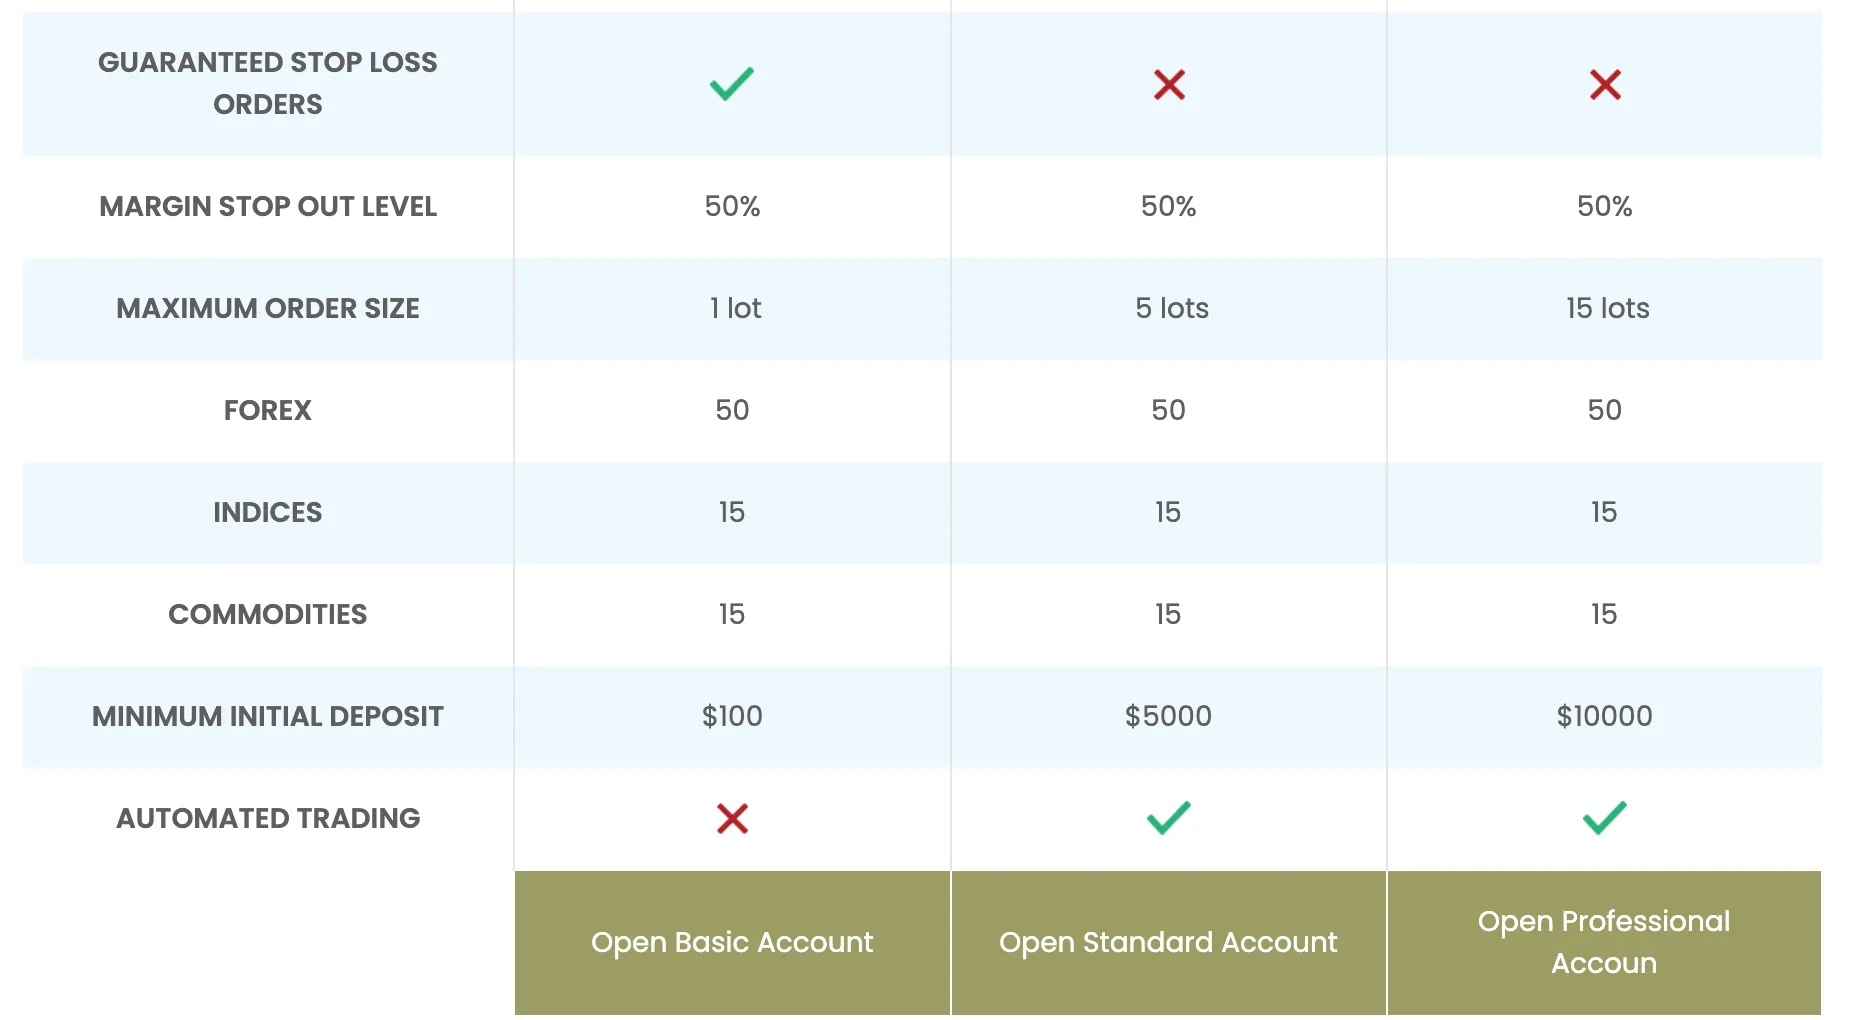
Task: Open Basic Account
Action: pos(732,943)
